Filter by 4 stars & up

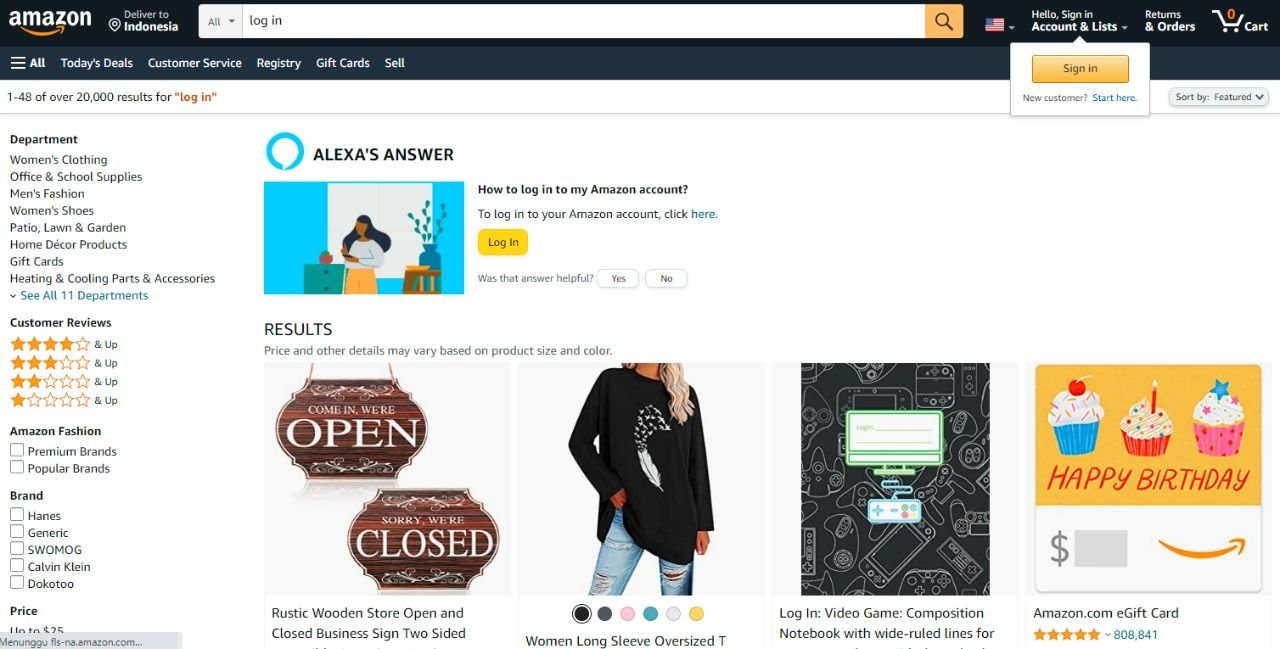click(x=64, y=344)
